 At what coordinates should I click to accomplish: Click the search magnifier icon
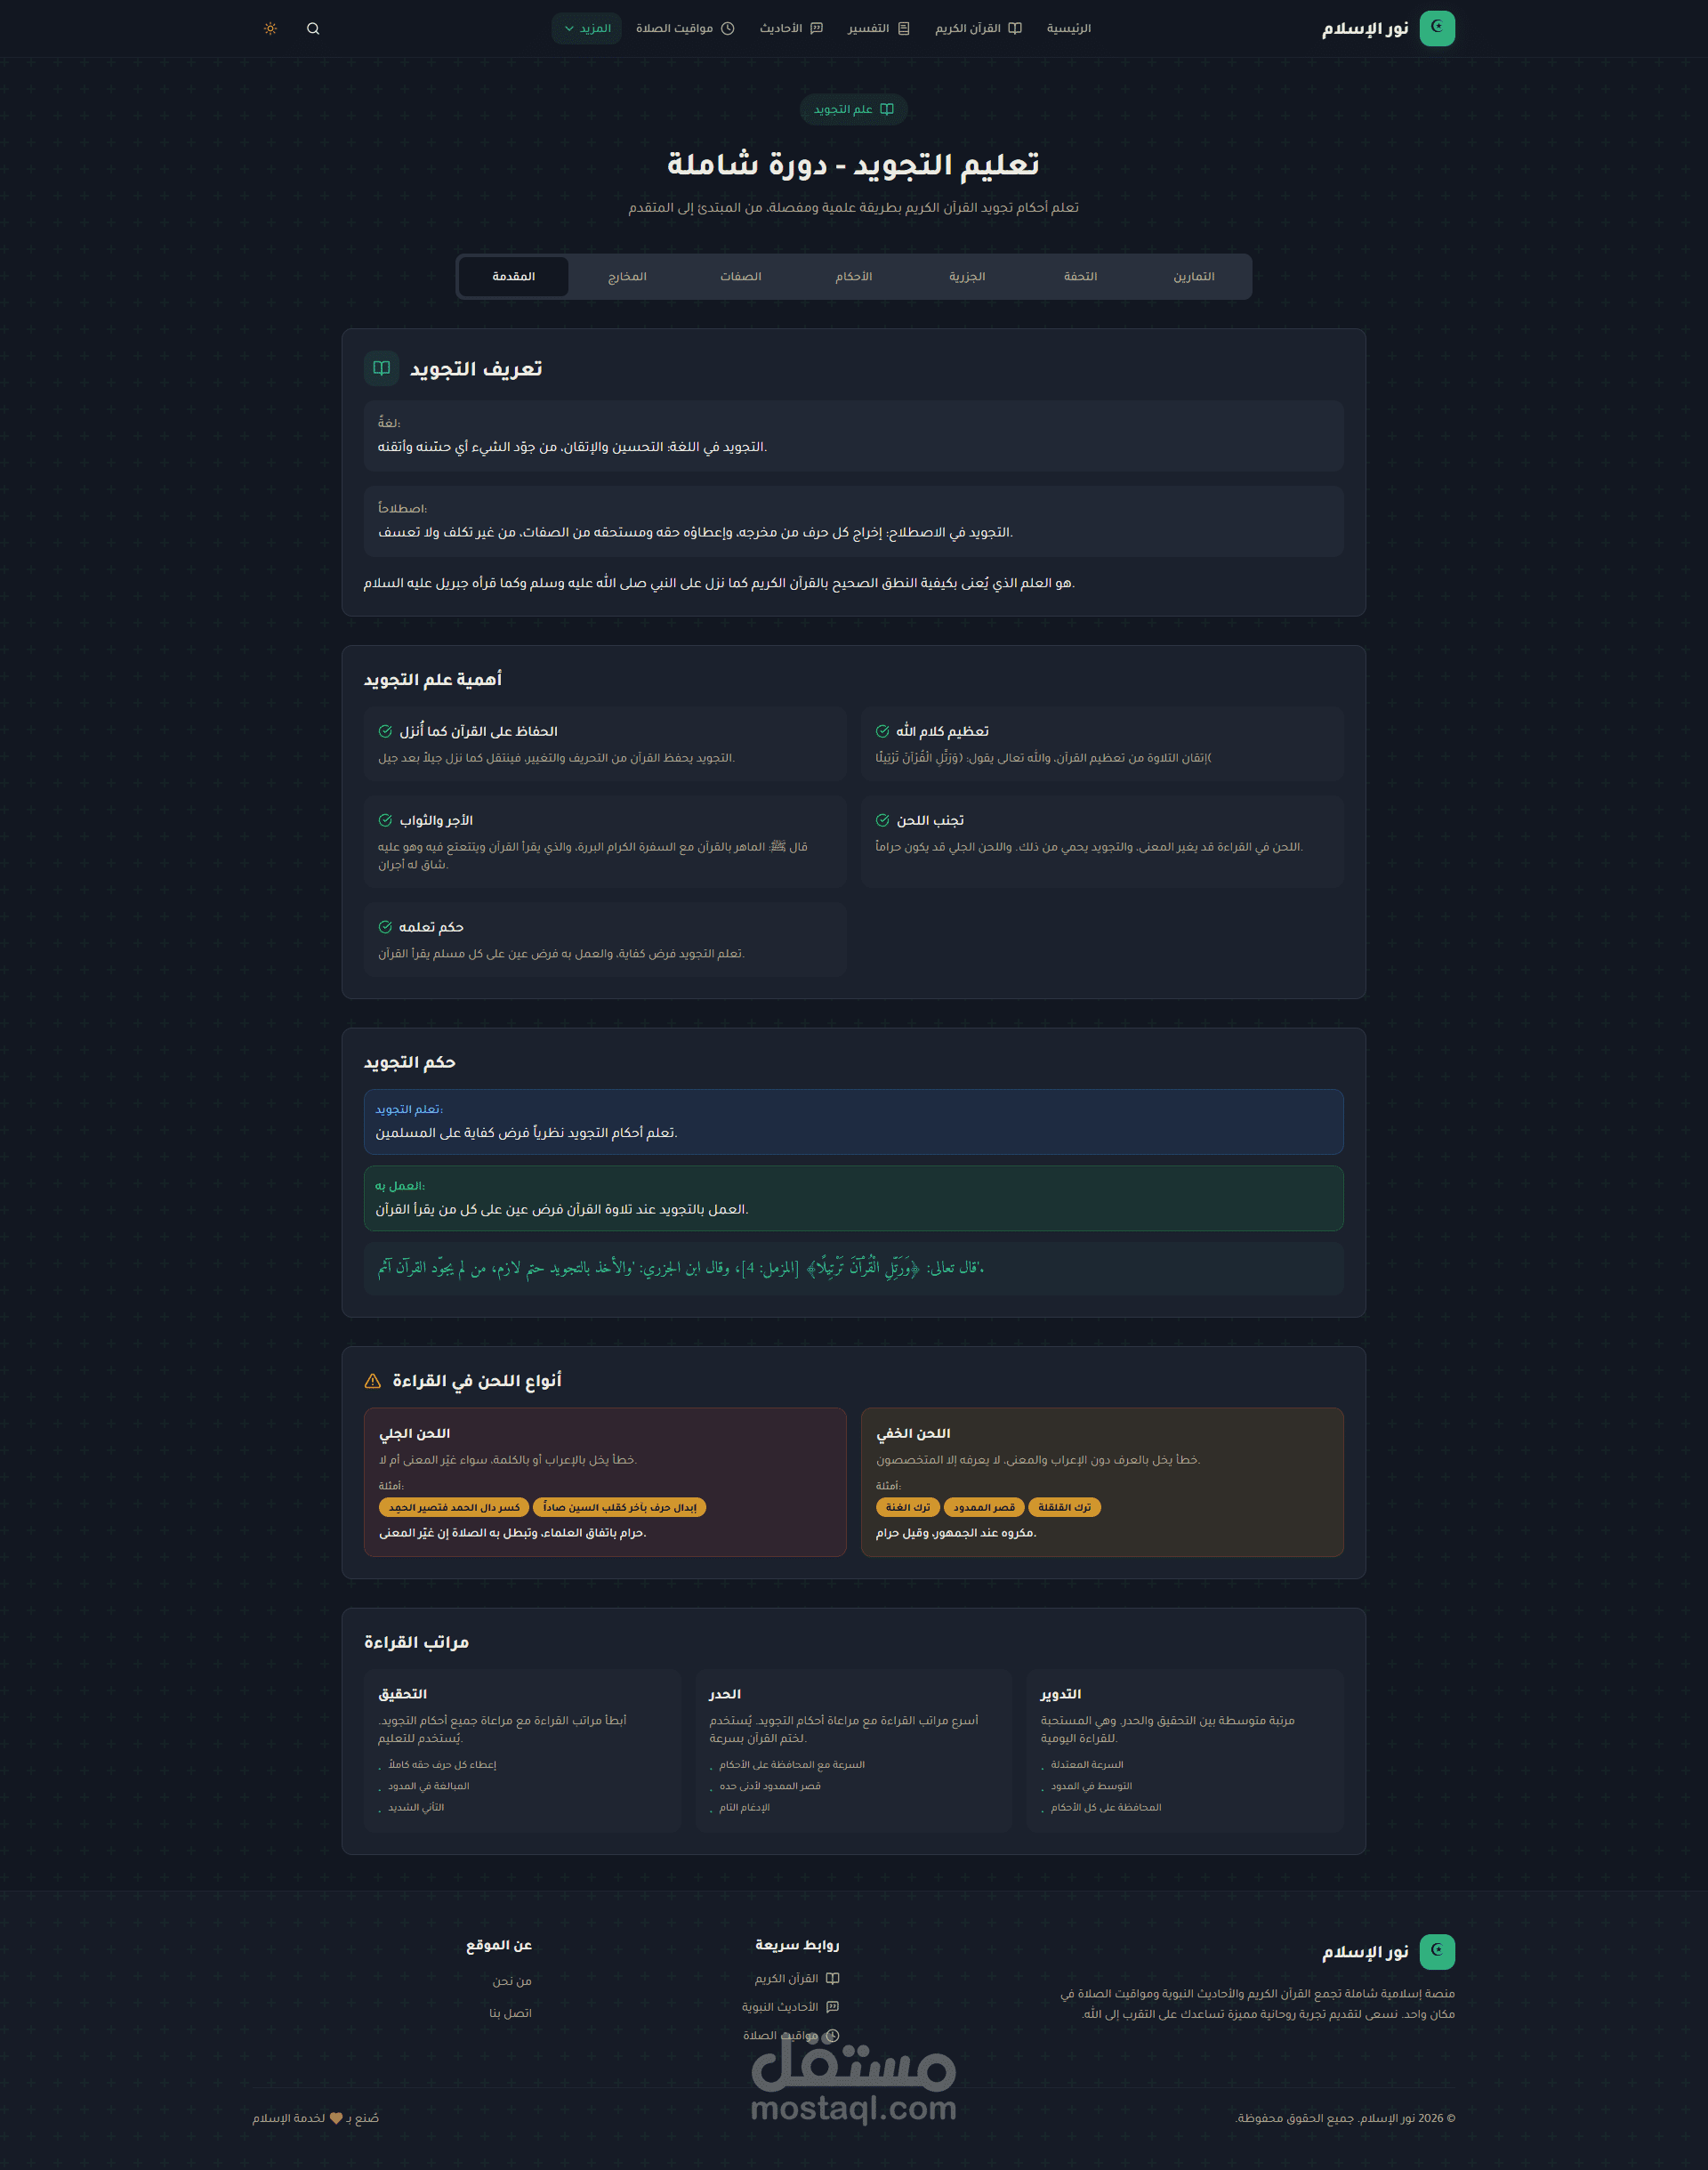coord(313,29)
